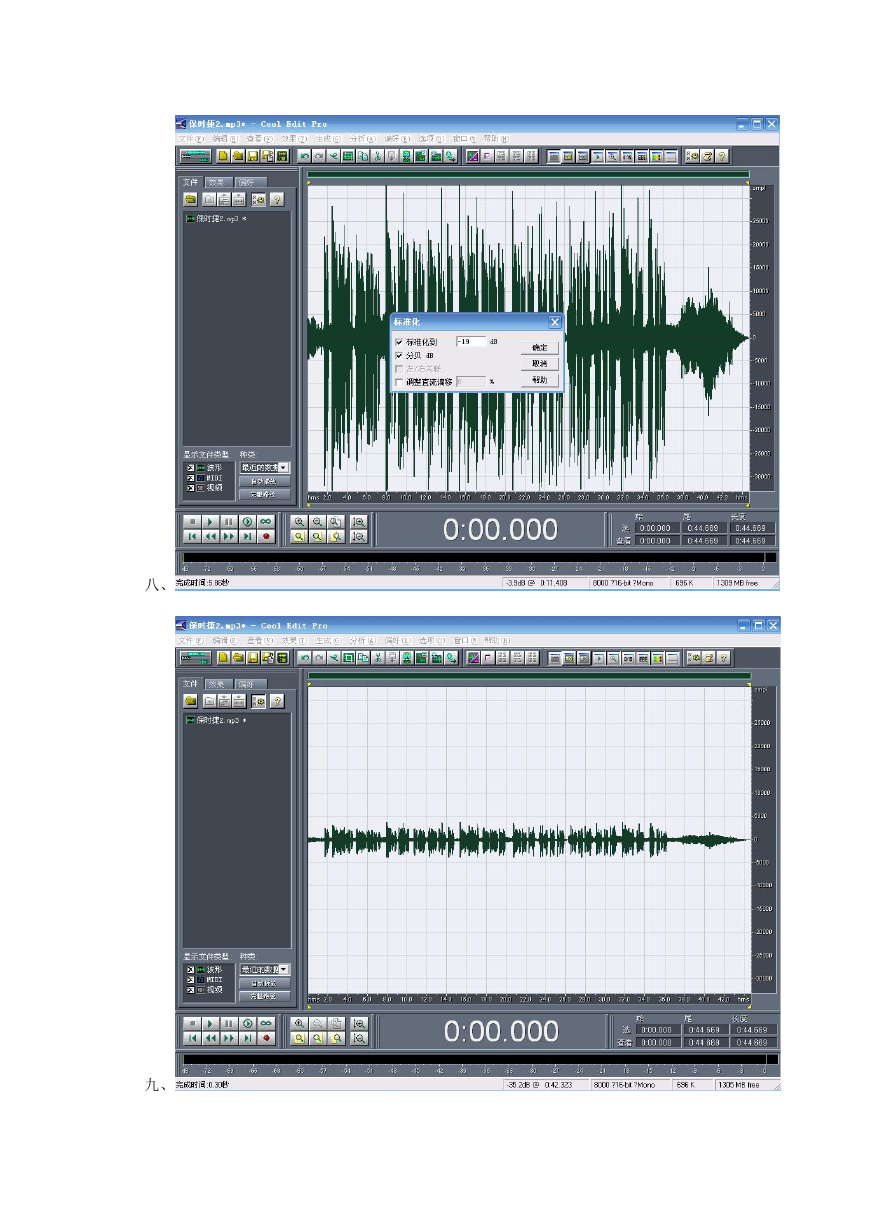Click 取消 in the 标准化 dialog

(540, 364)
